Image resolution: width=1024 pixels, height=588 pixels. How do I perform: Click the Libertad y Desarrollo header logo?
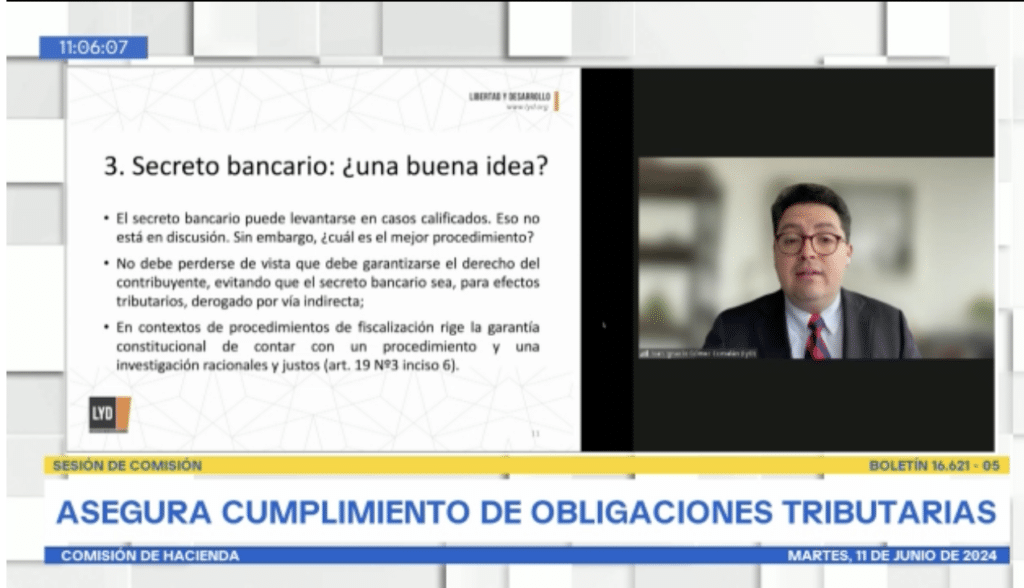tap(509, 97)
